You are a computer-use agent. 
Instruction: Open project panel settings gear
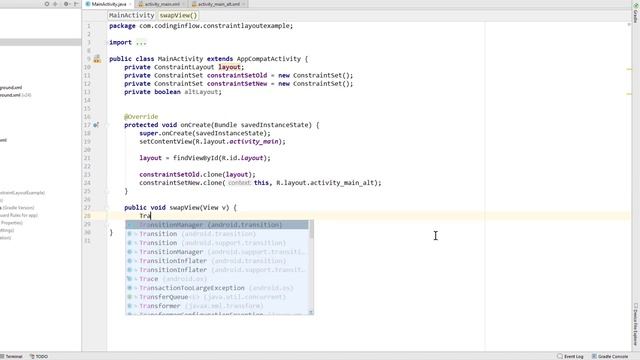[66, 4]
